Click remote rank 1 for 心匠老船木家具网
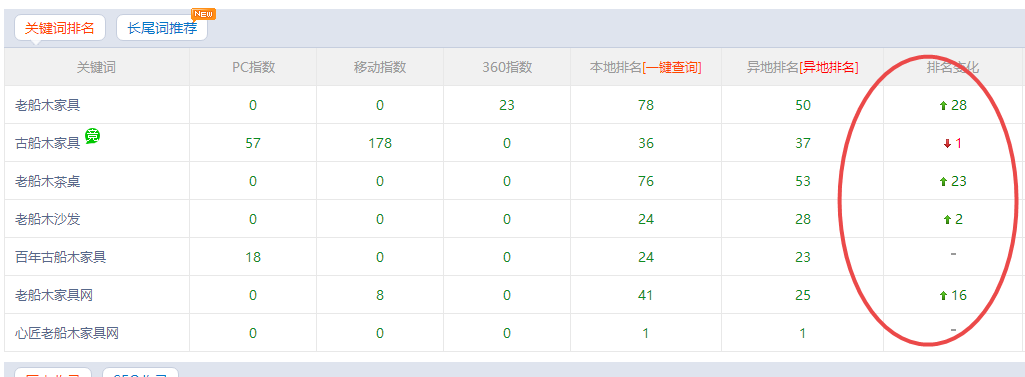The width and height of the screenshot is (1025, 377). pos(803,333)
